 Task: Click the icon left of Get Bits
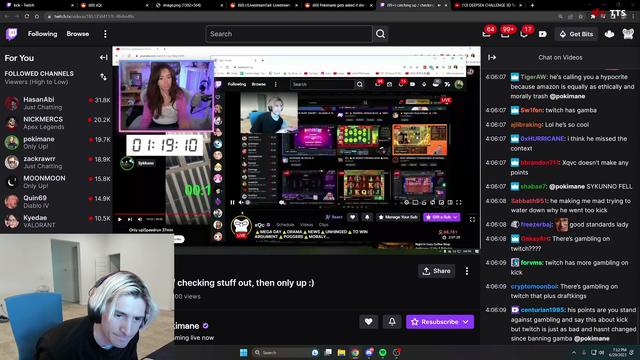(542, 34)
